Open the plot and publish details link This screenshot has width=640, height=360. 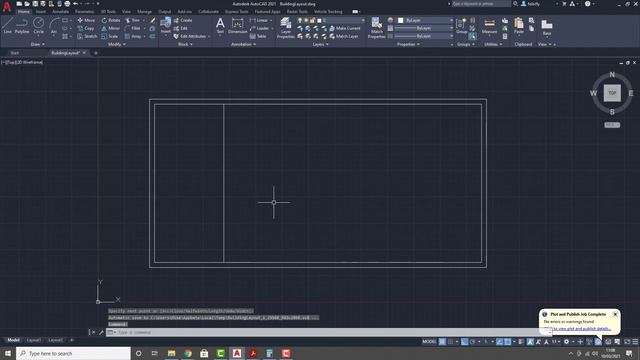582,329
